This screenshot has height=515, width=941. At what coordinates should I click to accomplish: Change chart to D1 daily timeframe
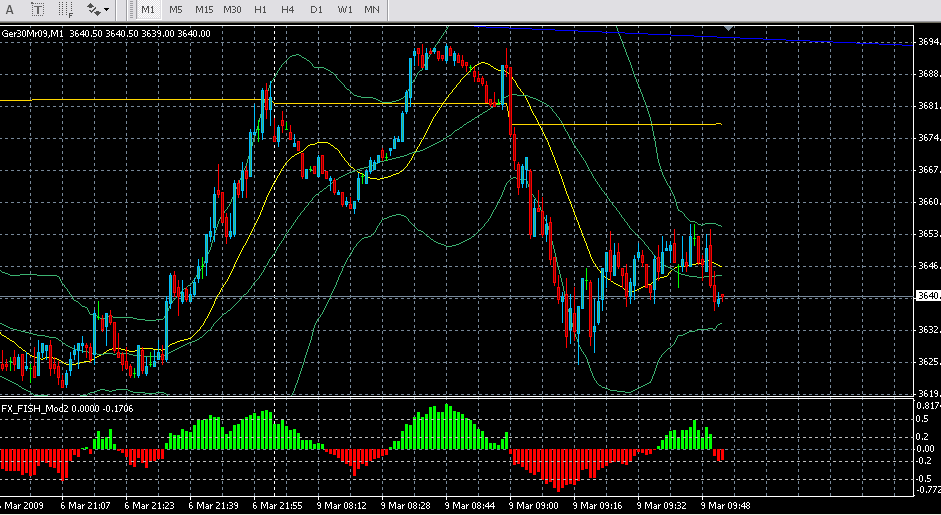(x=316, y=9)
